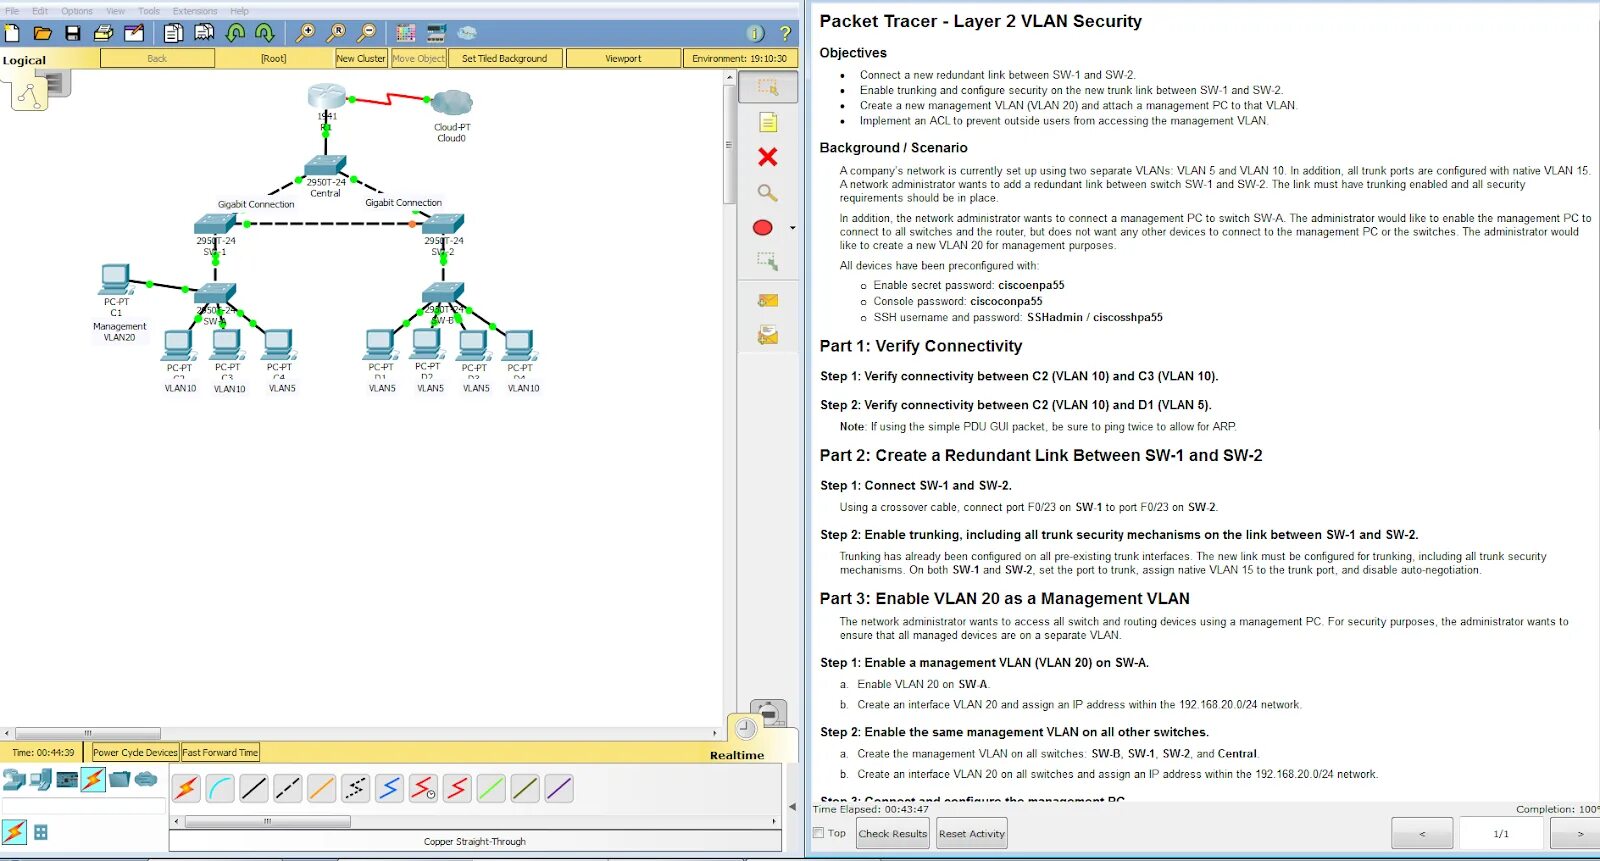
Task: Choose the Console cable (cyan curve)
Action: [220, 788]
